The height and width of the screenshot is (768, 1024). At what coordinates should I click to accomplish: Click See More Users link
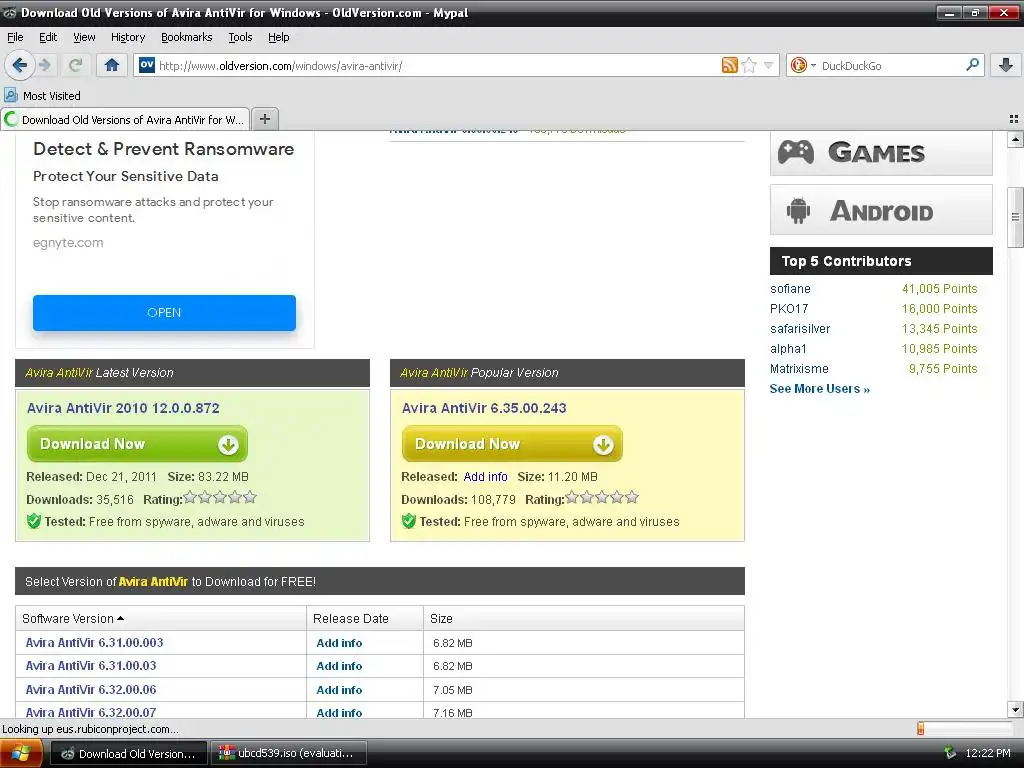(x=820, y=389)
